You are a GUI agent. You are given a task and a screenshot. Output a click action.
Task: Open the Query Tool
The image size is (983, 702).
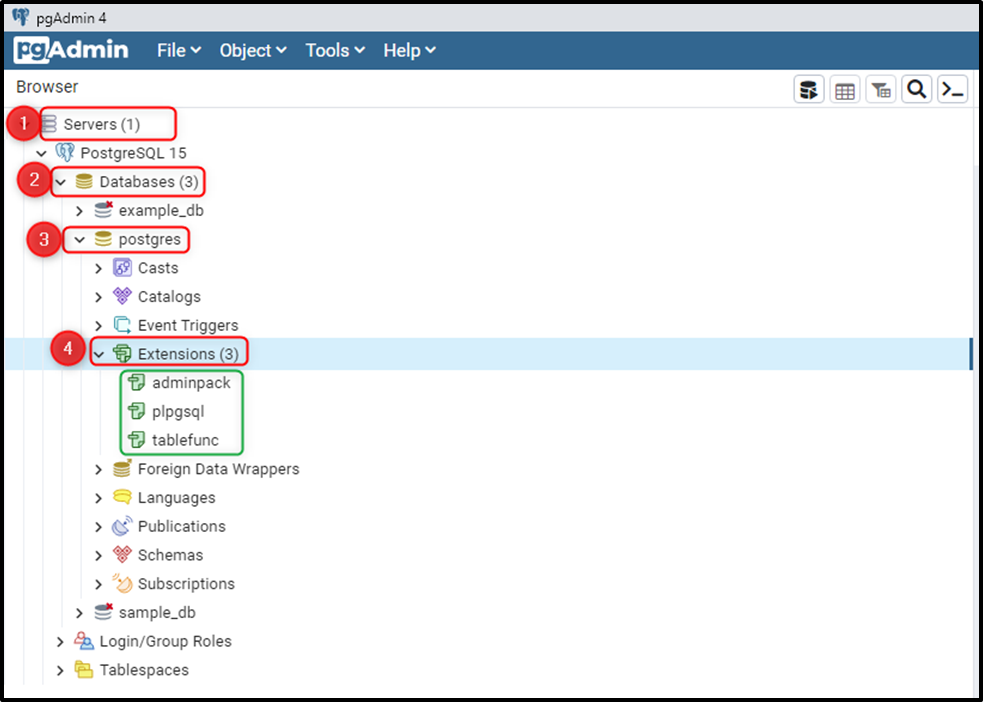[x=809, y=89]
